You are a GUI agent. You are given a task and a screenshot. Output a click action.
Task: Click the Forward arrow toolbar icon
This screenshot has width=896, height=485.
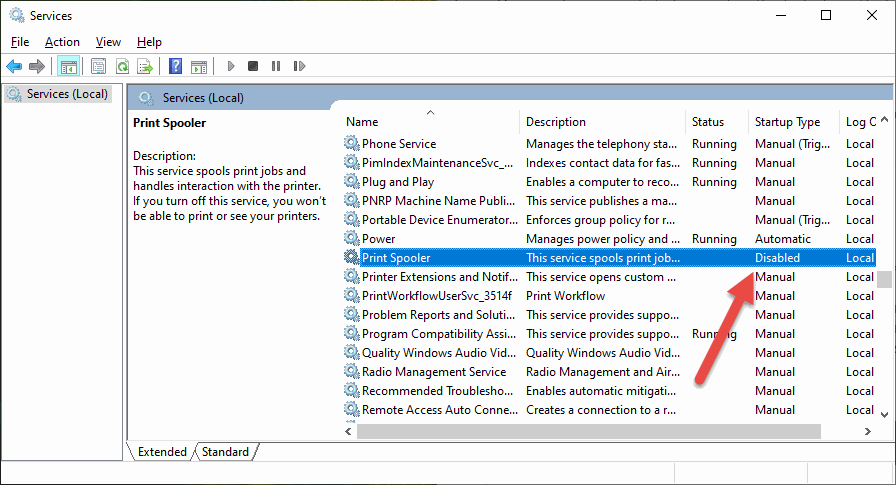(37, 66)
